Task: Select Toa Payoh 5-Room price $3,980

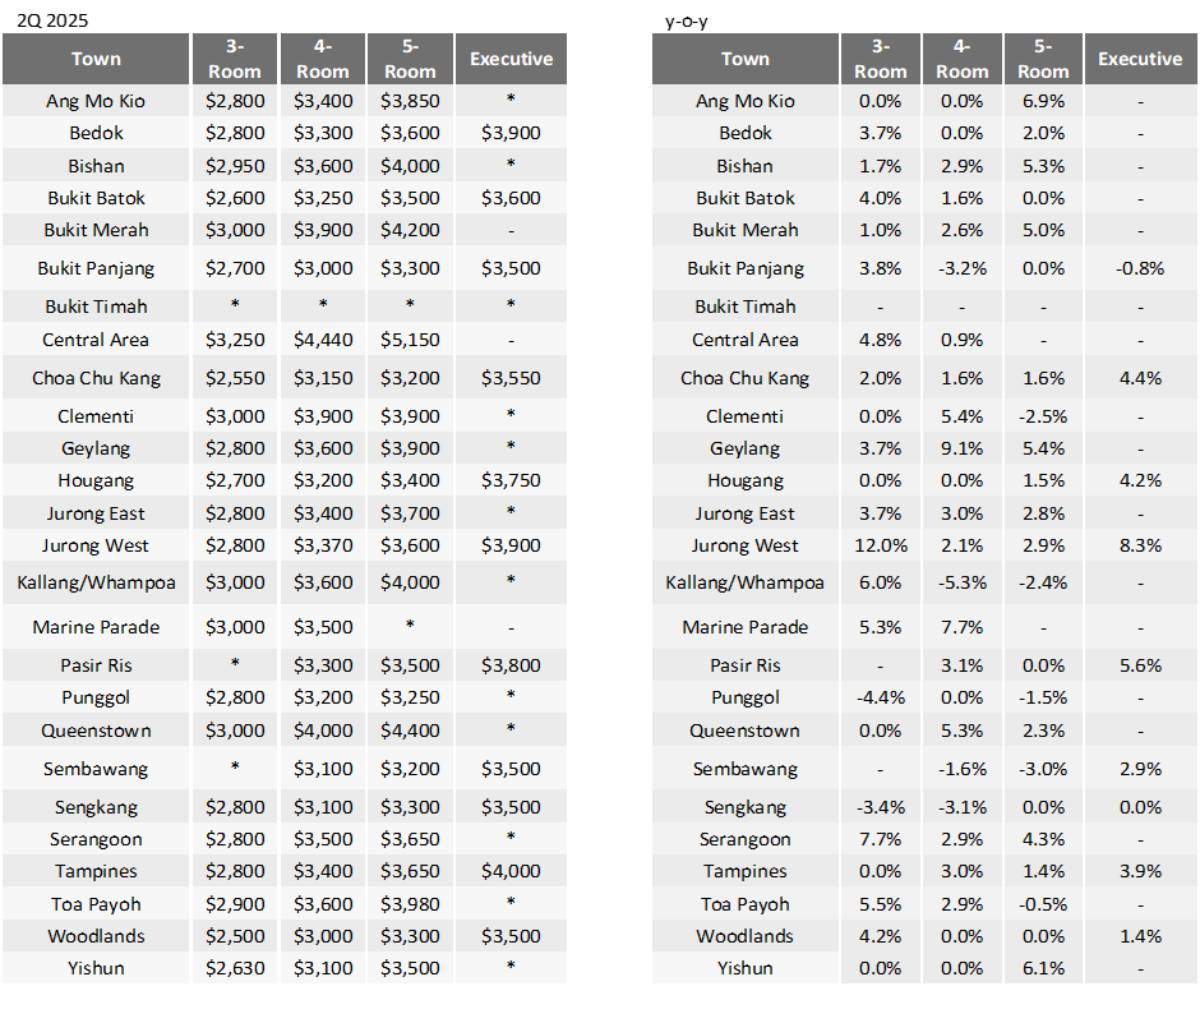Action: click(x=410, y=904)
